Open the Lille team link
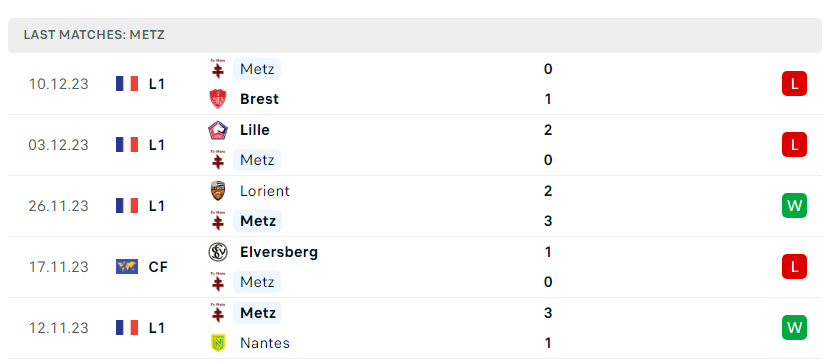832x364 pixels. pyautogui.click(x=255, y=130)
